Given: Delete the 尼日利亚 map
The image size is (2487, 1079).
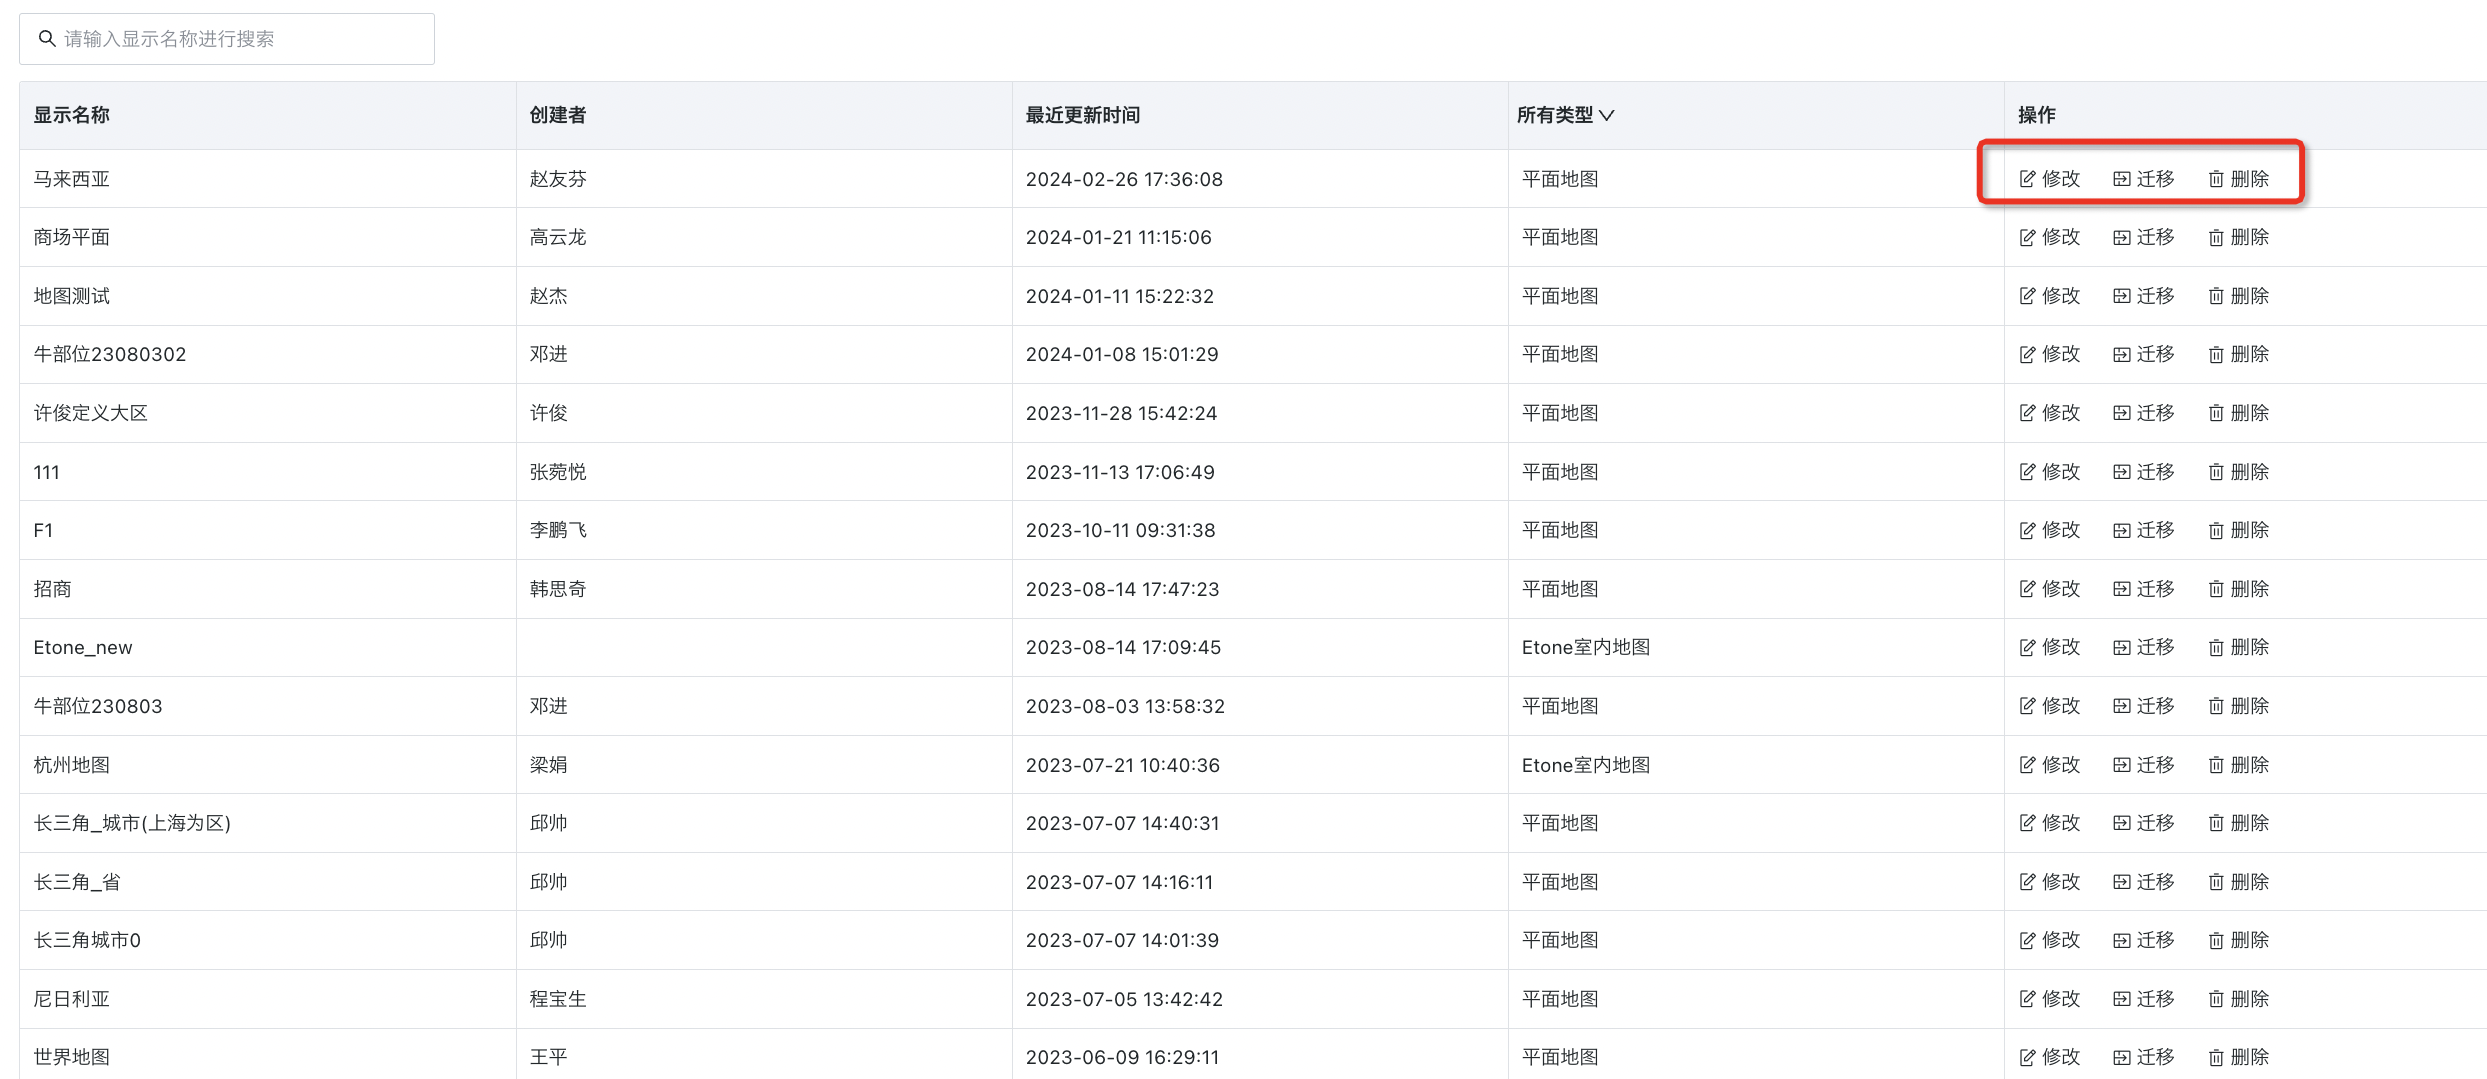Looking at the screenshot, I should 2239,999.
